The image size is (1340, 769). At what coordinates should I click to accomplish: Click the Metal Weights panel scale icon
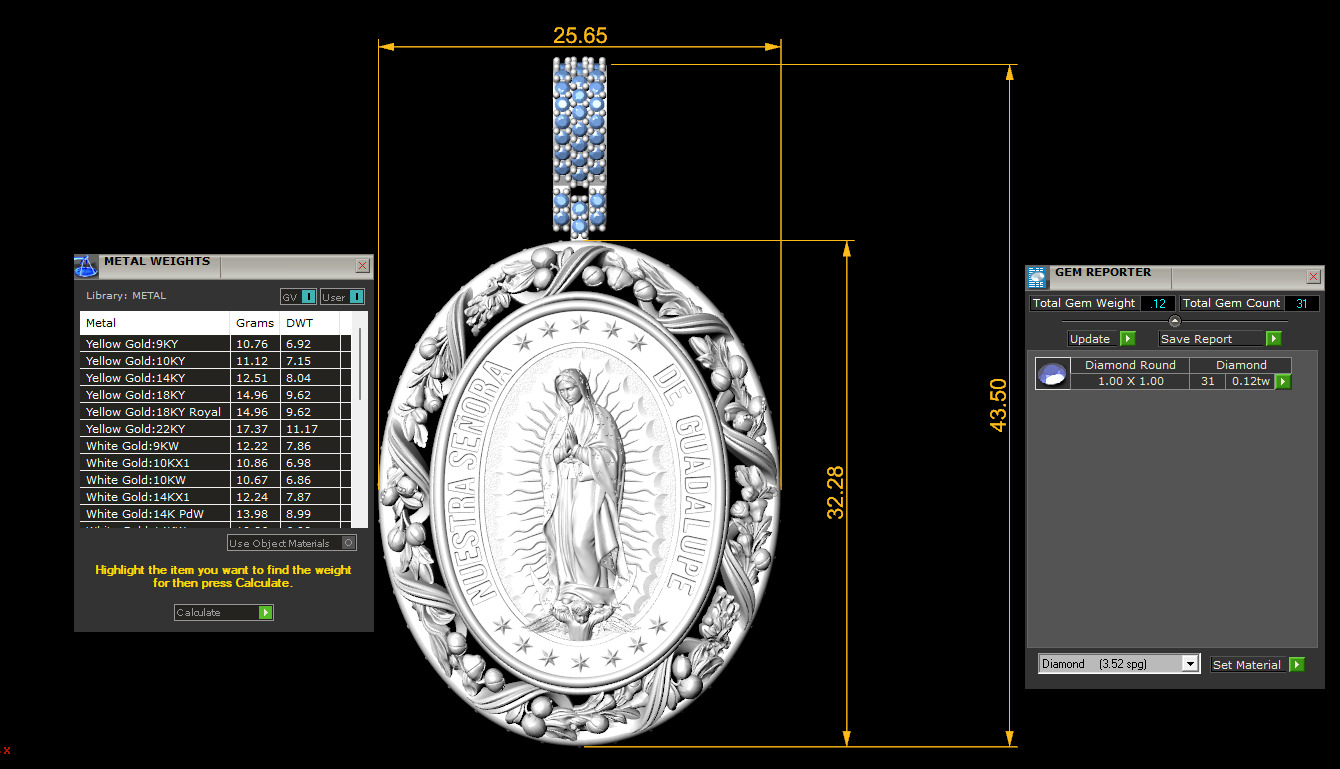pos(86,267)
